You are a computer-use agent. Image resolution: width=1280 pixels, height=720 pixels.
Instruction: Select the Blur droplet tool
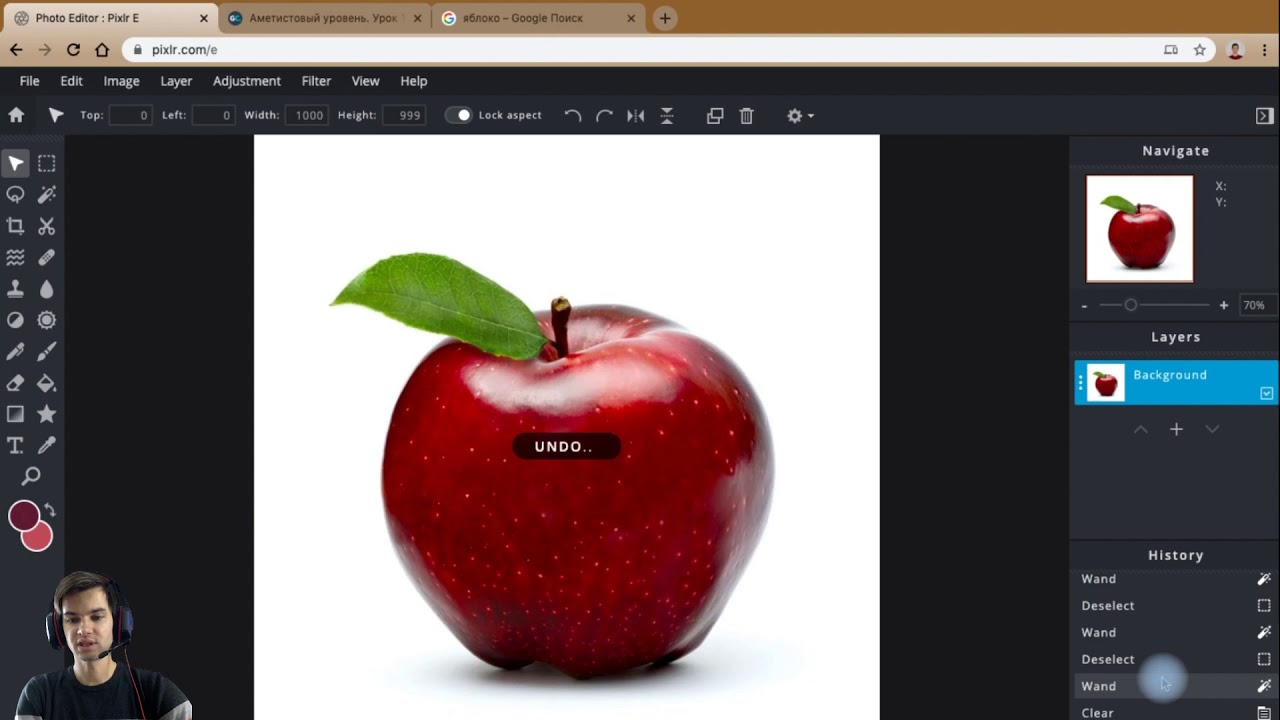coord(47,289)
